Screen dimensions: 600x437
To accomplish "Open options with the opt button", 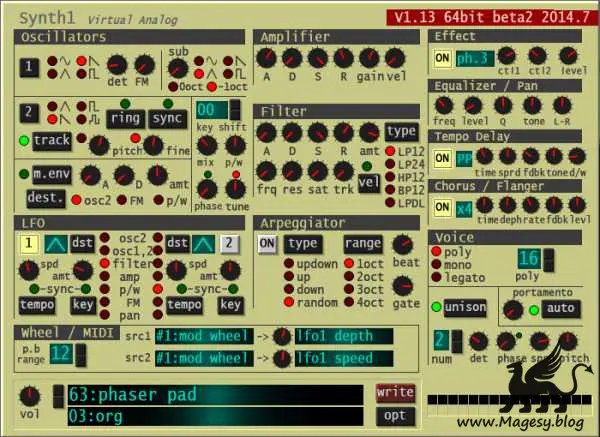I will click(x=395, y=416).
